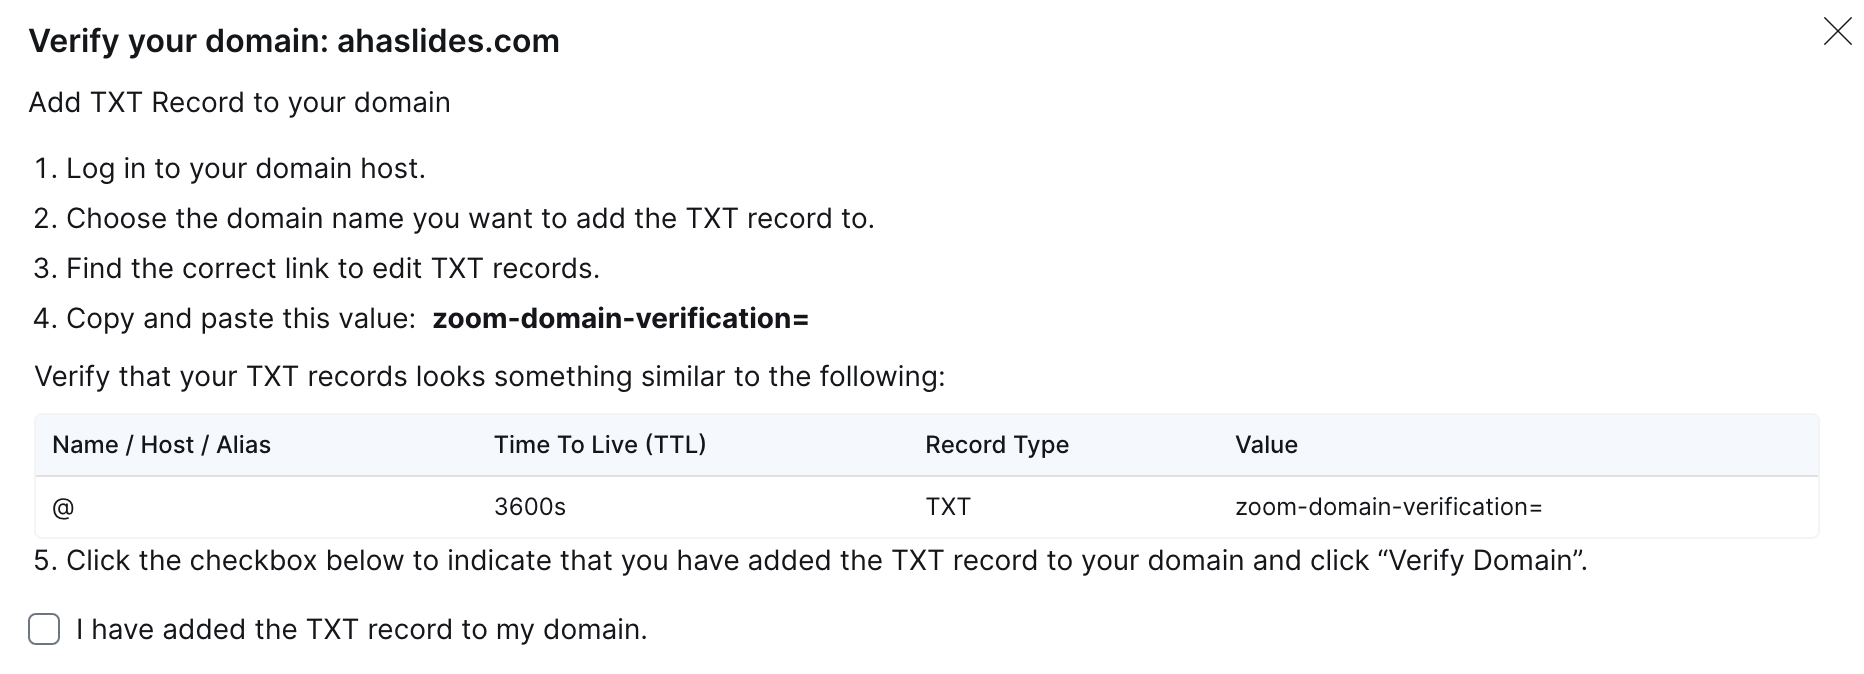Click the Value column header

[x=1265, y=445]
